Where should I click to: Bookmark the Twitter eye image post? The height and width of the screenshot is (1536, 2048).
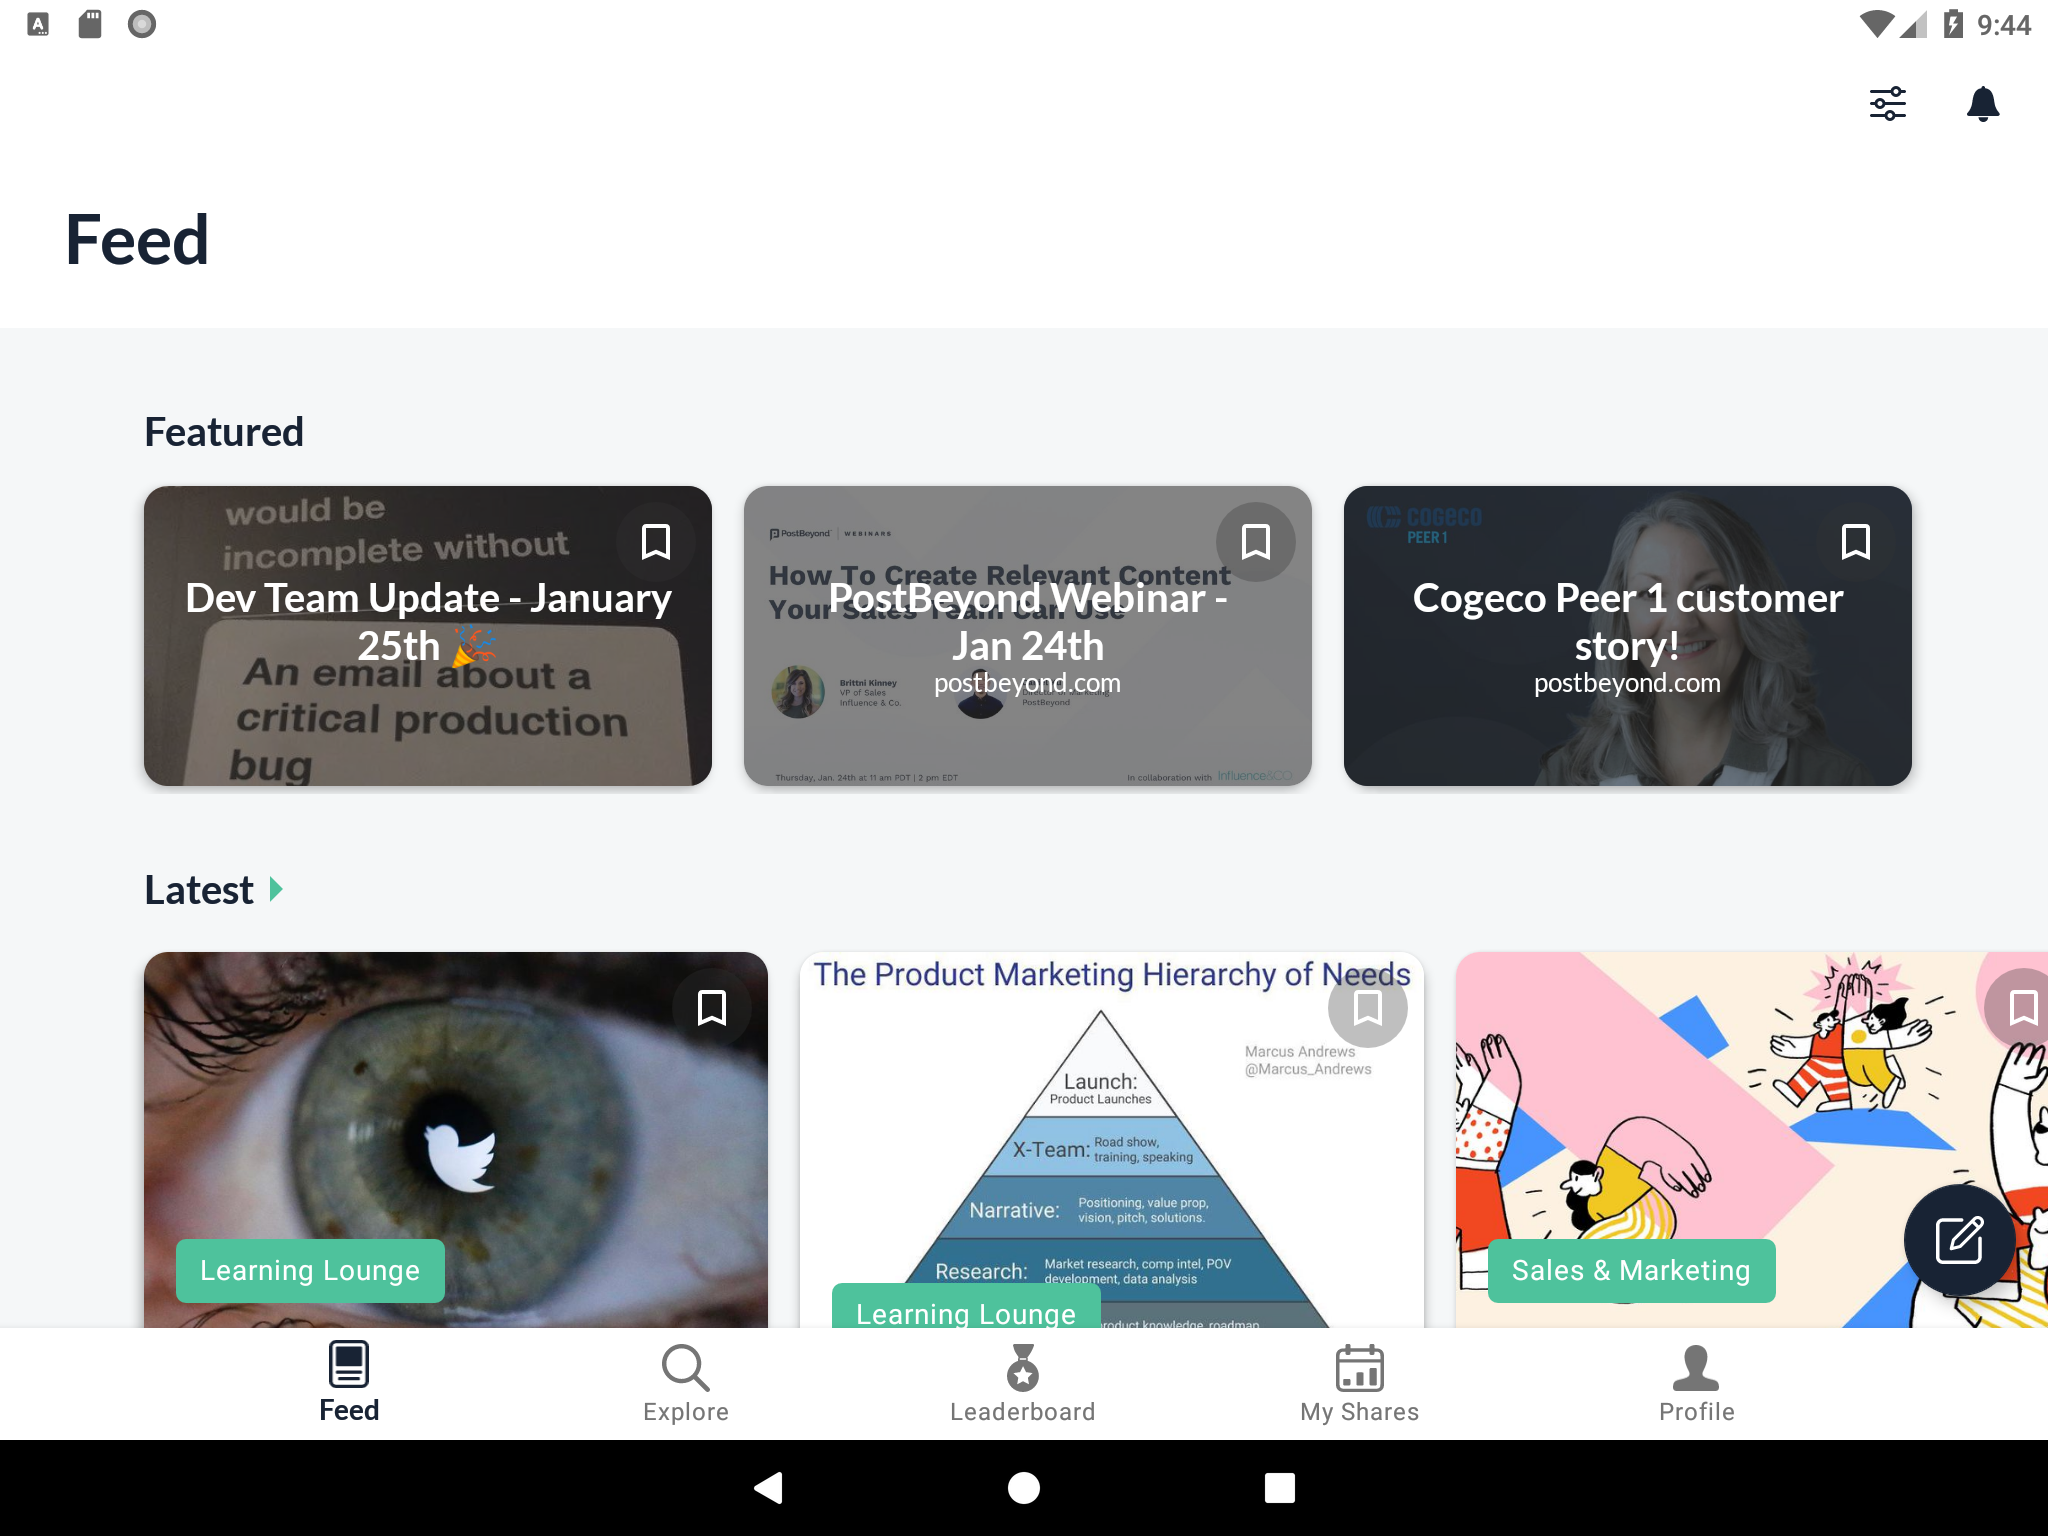[x=712, y=1008]
